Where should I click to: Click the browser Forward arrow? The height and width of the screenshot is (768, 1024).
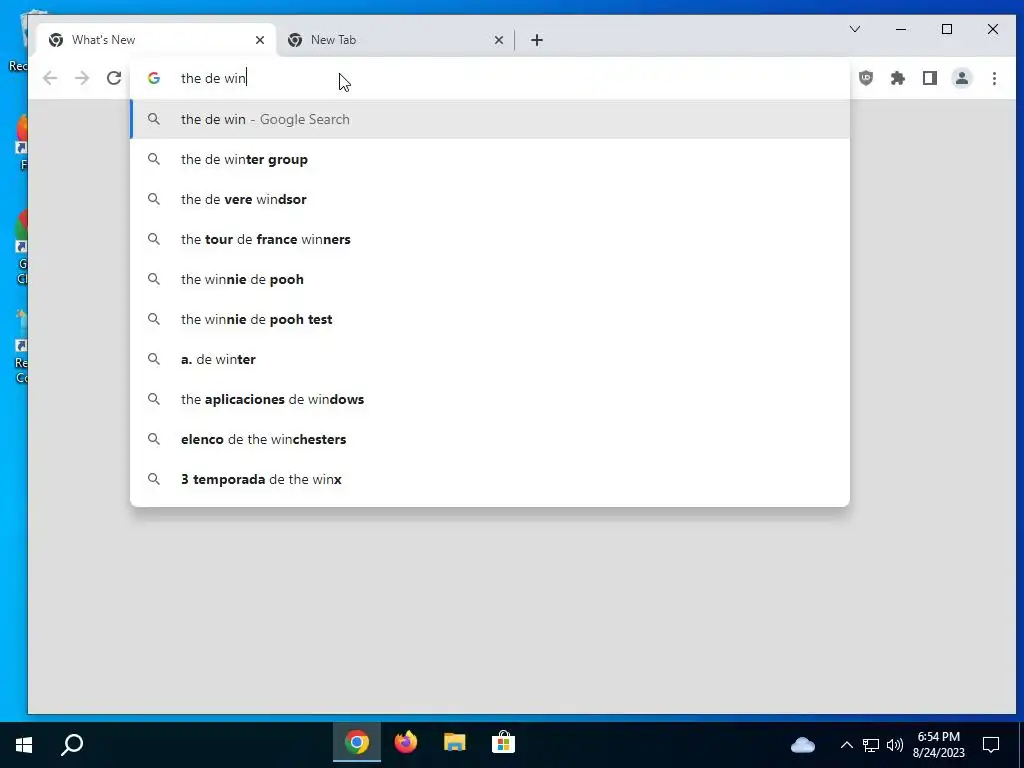pos(82,78)
